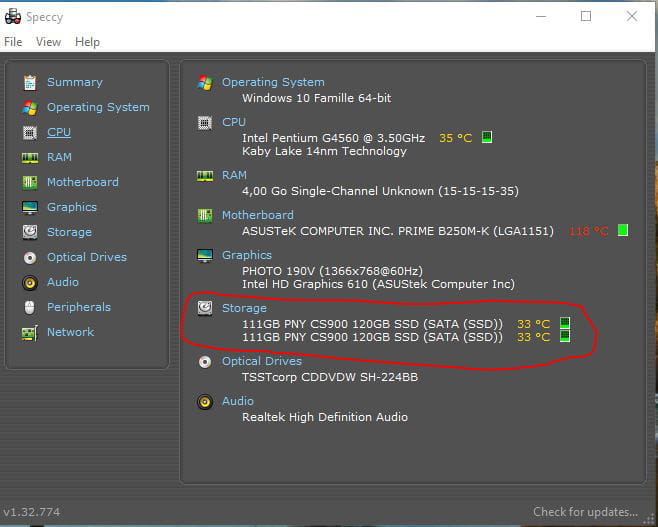
Task: Click Check for updates link
Action: pyautogui.click(x=585, y=512)
